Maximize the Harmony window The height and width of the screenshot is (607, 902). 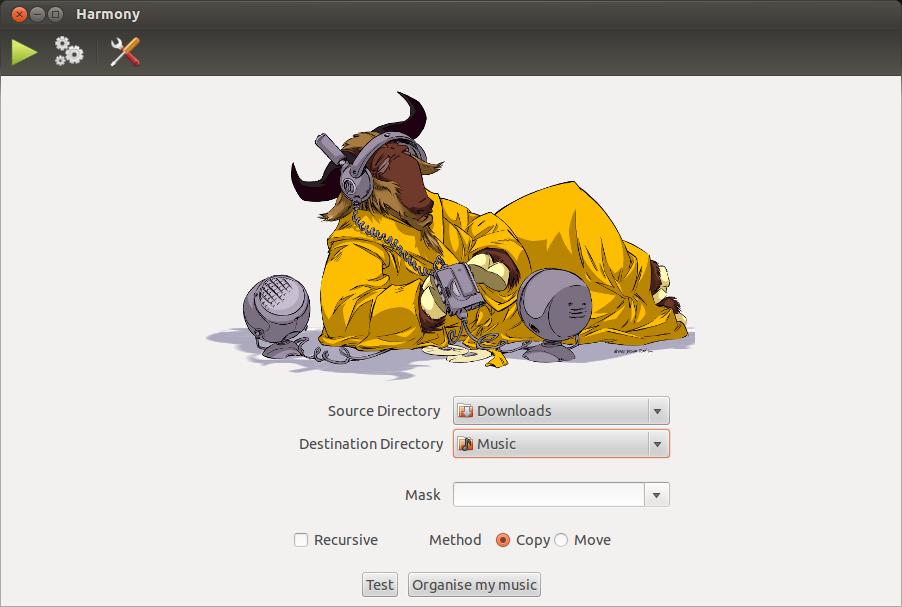click(55, 14)
